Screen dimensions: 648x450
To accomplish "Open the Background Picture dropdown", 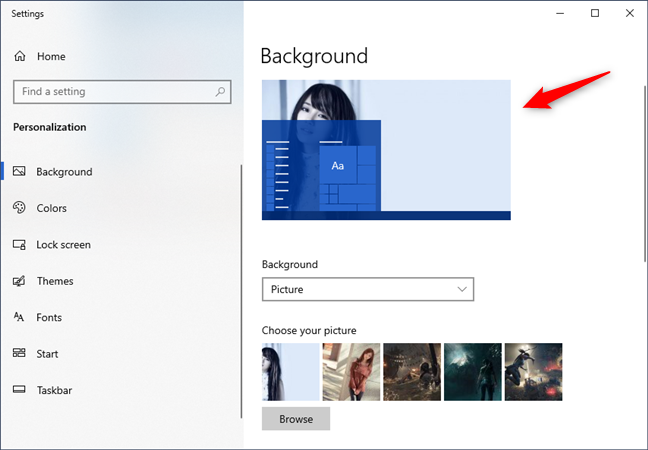I will coord(368,289).
